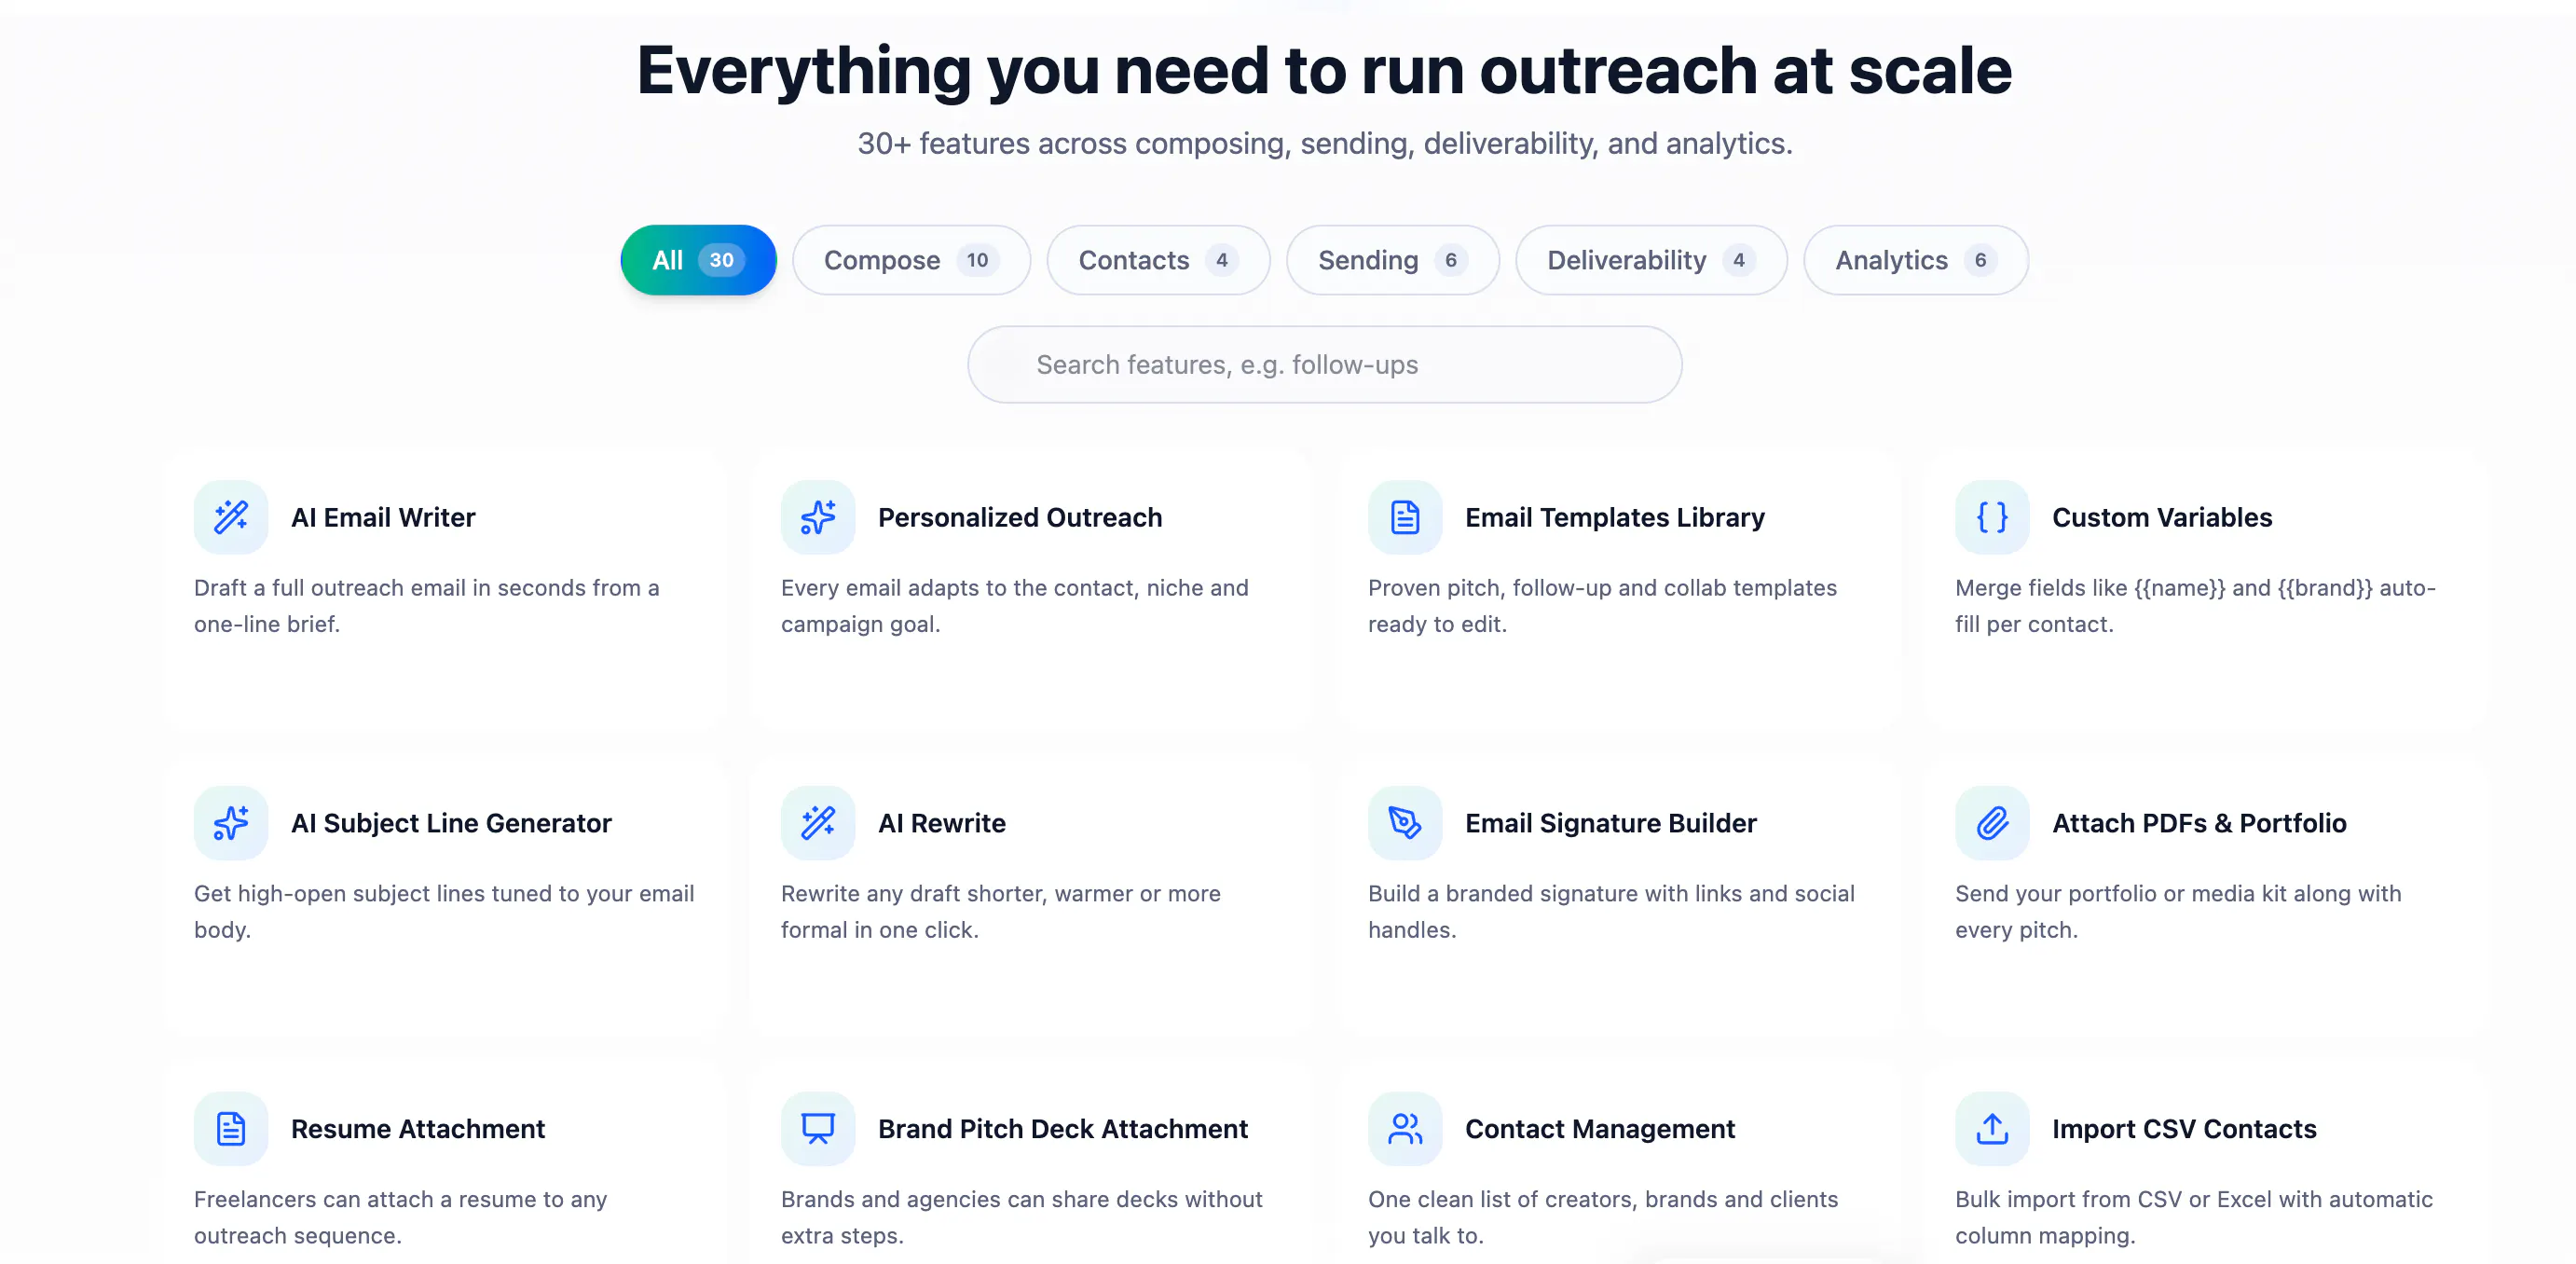Click the Custom Variables braces icon
Image resolution: width=2576 pixels, height=1264 pixels.
tap(1992, 517)
